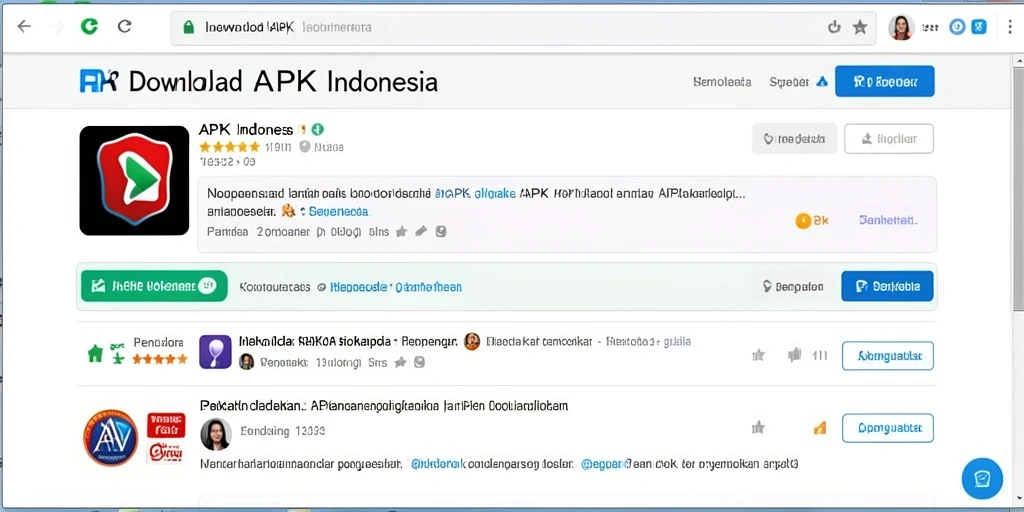Go back using the browser back arrow
This screenshot has height=512, width=1024.
pos(24,27)
